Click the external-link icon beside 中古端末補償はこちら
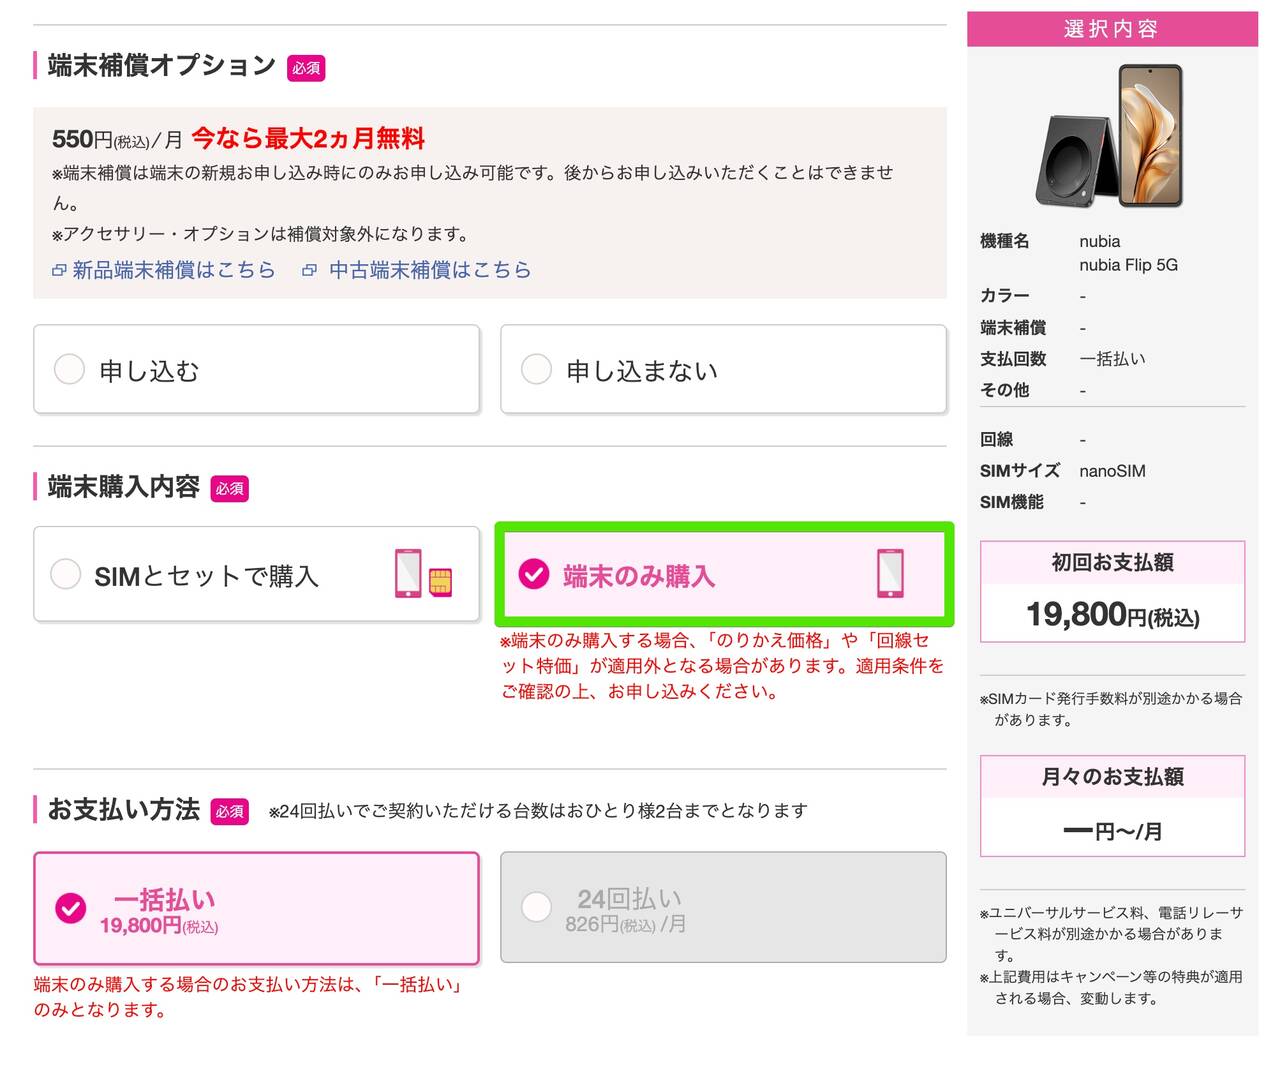1280x1076 pixels. pyautogui.click(x=310, y=270)
